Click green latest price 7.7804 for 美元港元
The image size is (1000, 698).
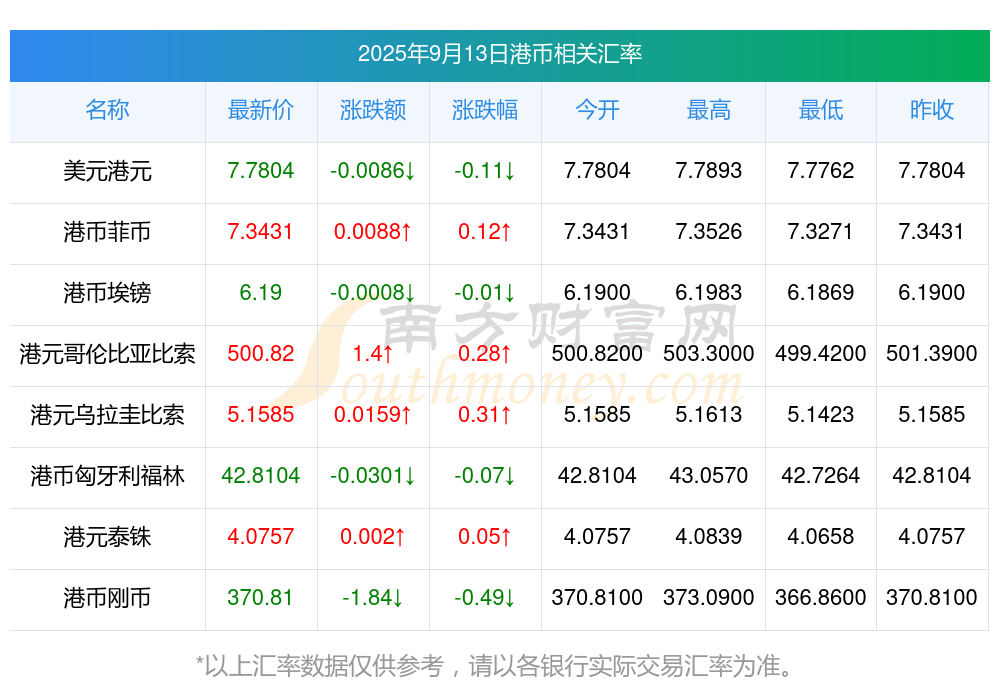[260, 170]
